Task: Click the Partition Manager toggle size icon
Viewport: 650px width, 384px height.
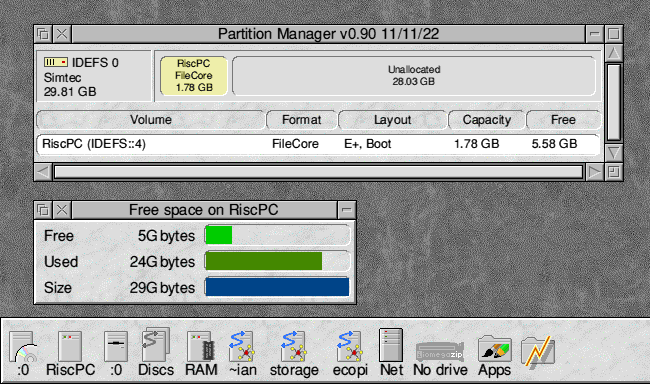Action: coord(614,34)
